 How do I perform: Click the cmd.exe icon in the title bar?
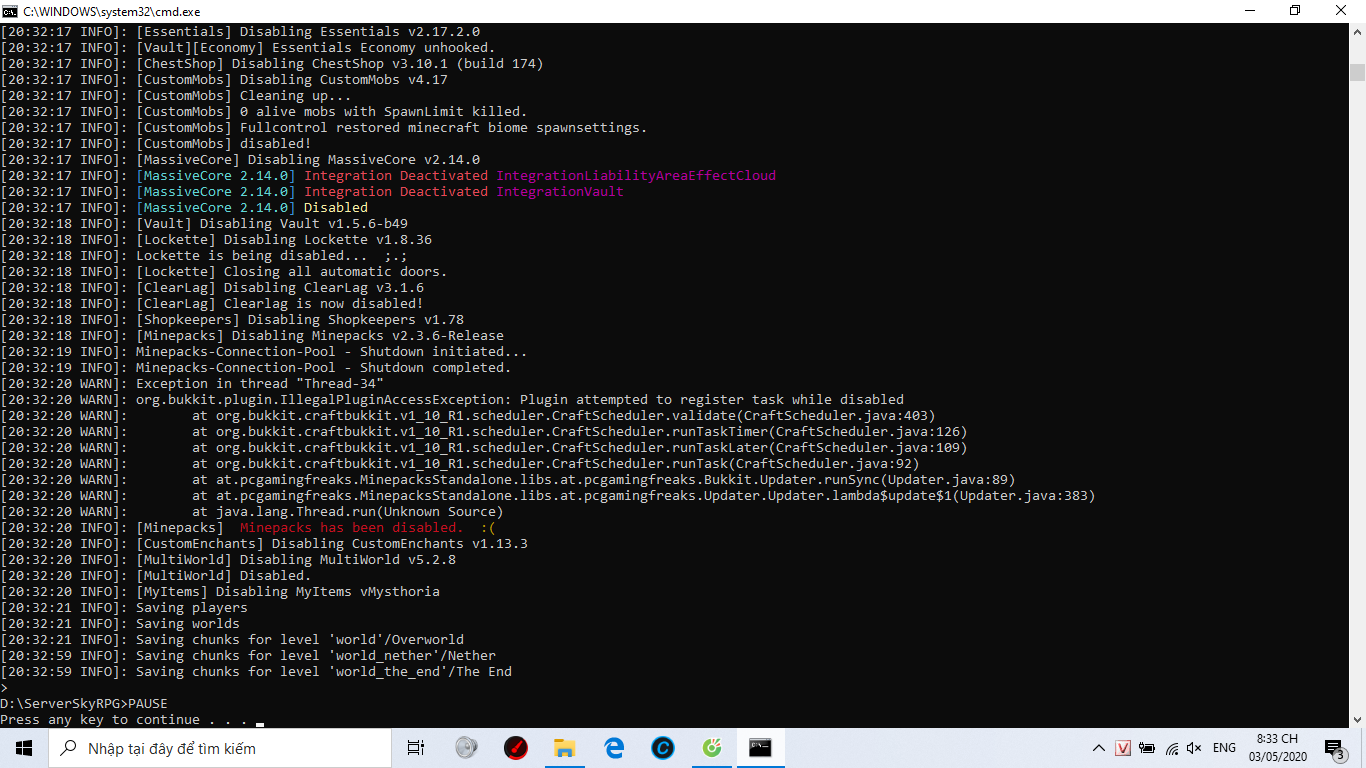point(9,11)
